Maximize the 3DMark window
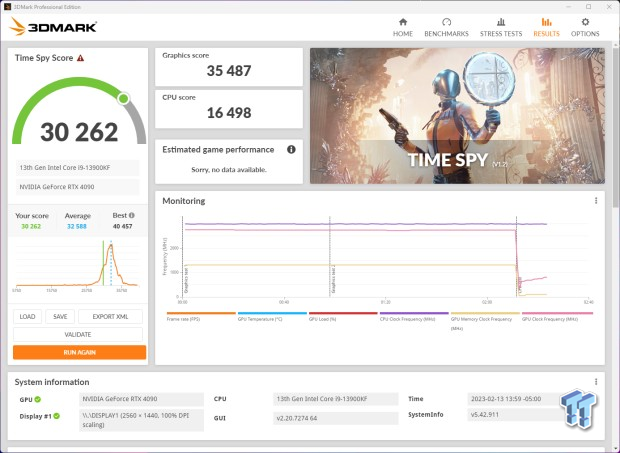Screen dimensions: 620x453 [x=589, y=7]
